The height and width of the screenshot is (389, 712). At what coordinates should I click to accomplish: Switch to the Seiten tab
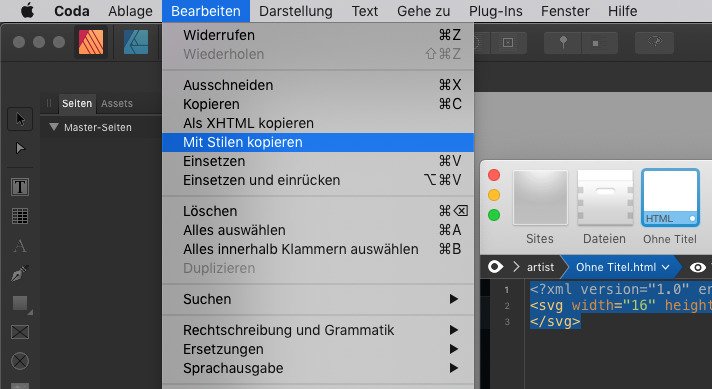pos(77,103)
